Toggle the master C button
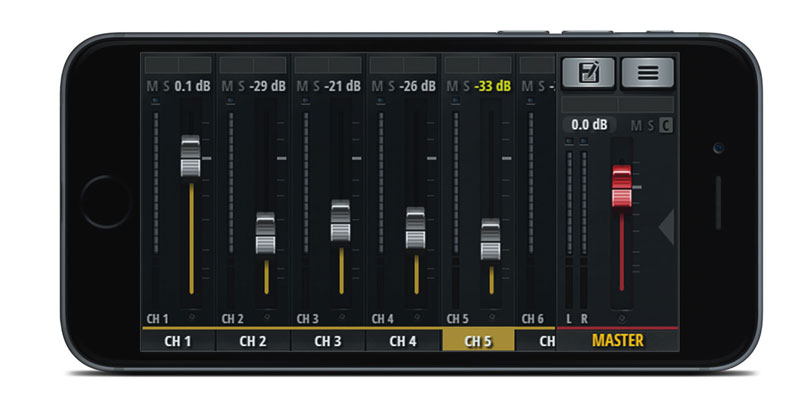Screen dimensions: 800x394 (665, 126)
